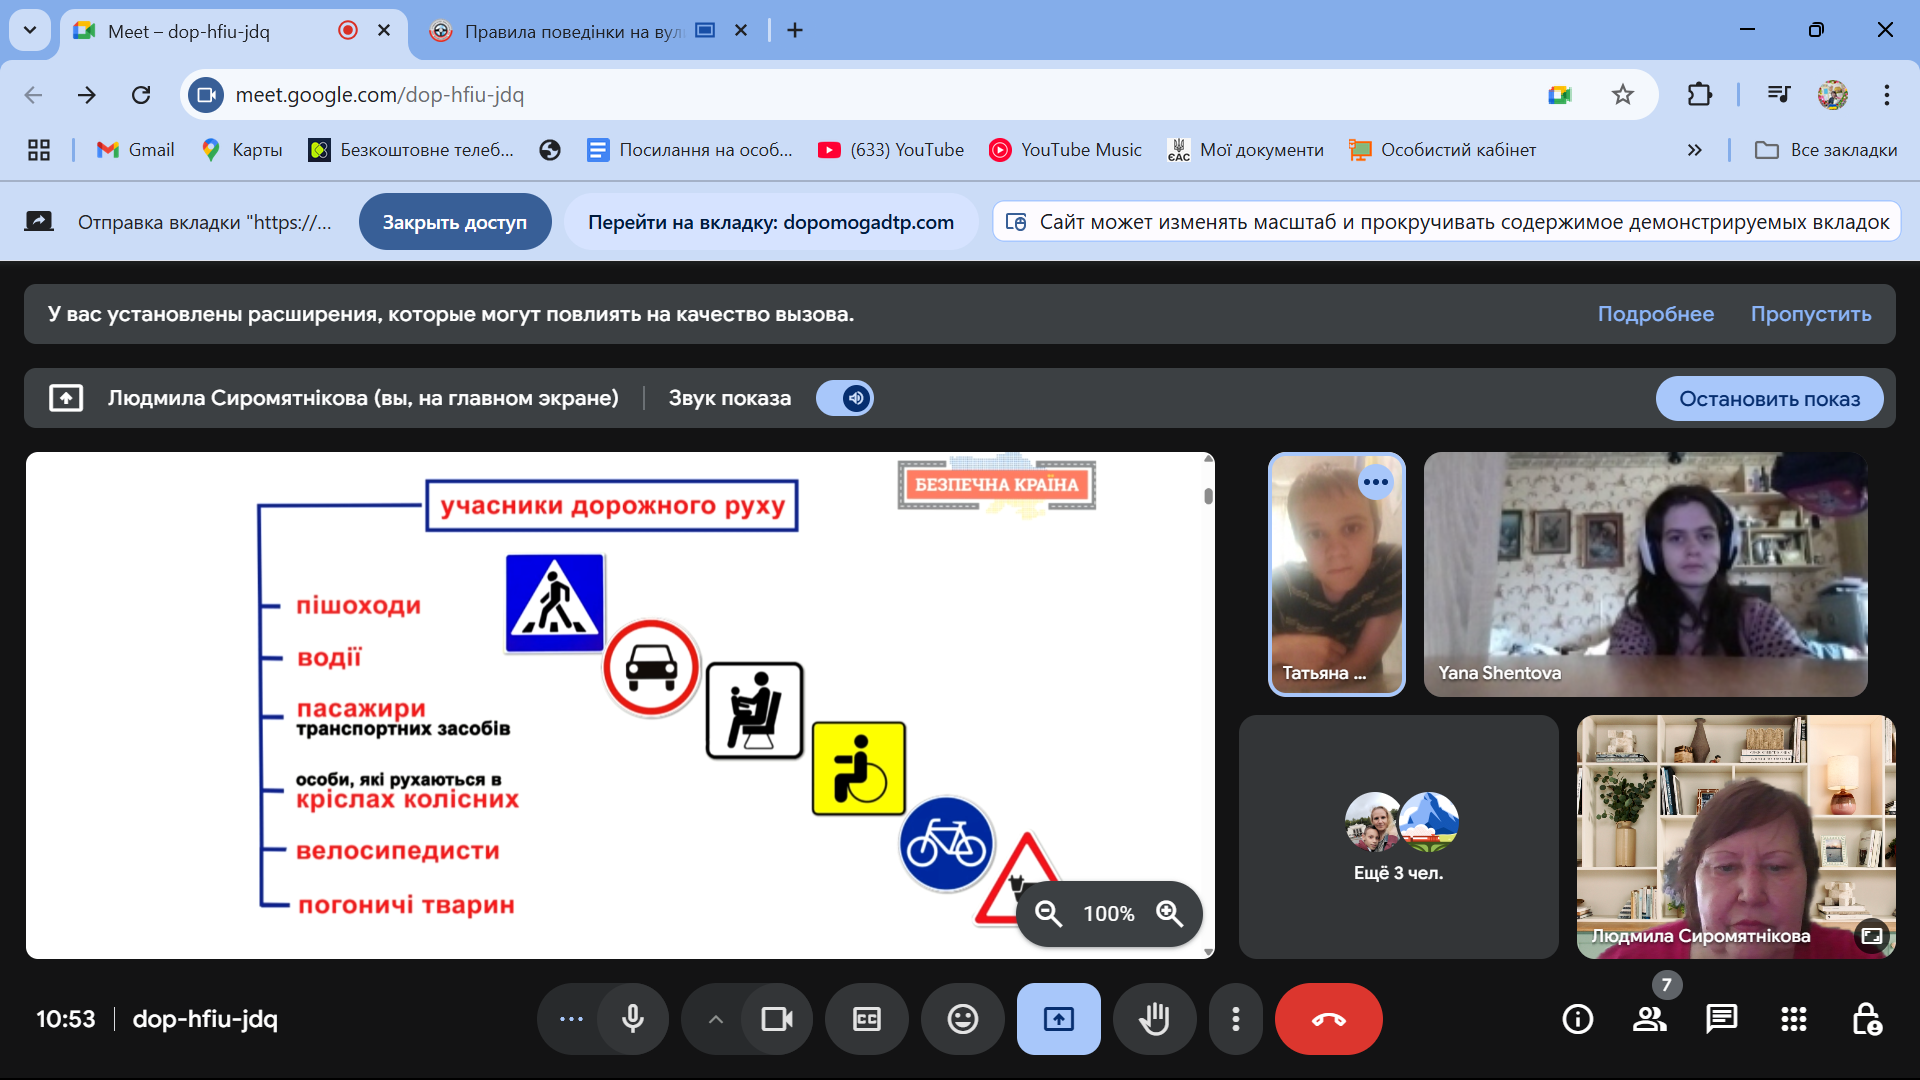The width and height of the screenshot is (1920, 1080).
Task: Mute microphone in the call toolbar
Action: coord(633,1019)
